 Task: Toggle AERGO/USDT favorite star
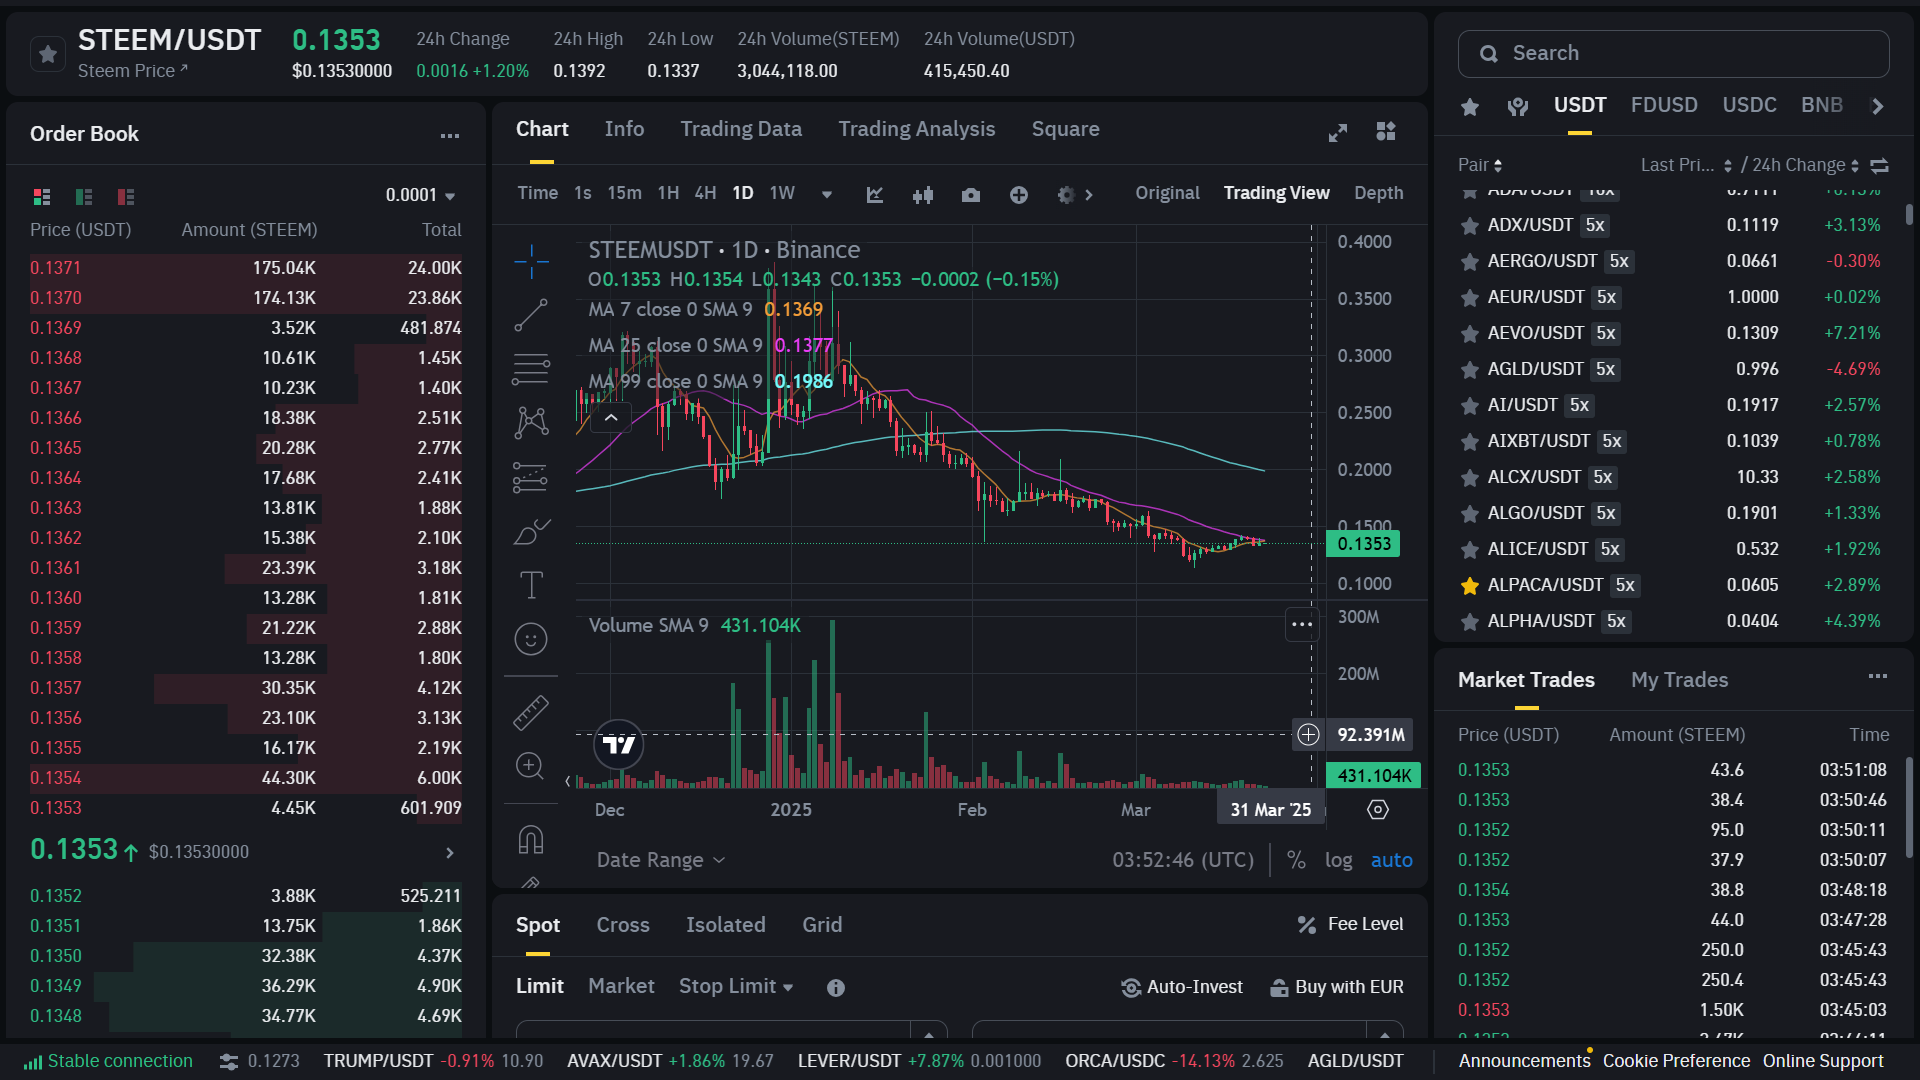coord(1470,262)
